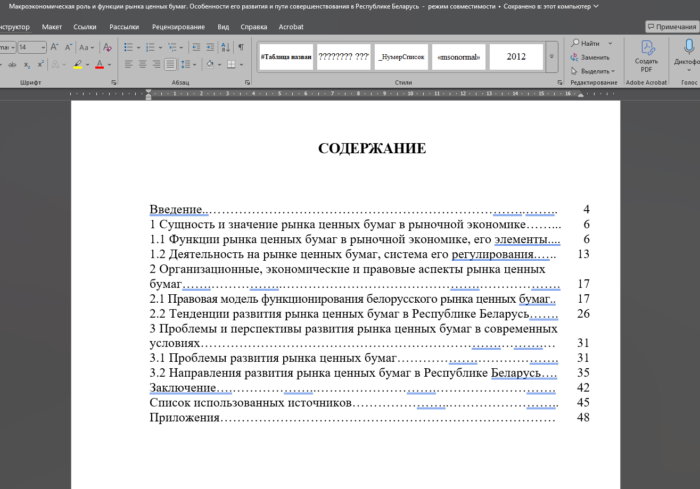Apply the «msonormal» style

pos(459,57)
